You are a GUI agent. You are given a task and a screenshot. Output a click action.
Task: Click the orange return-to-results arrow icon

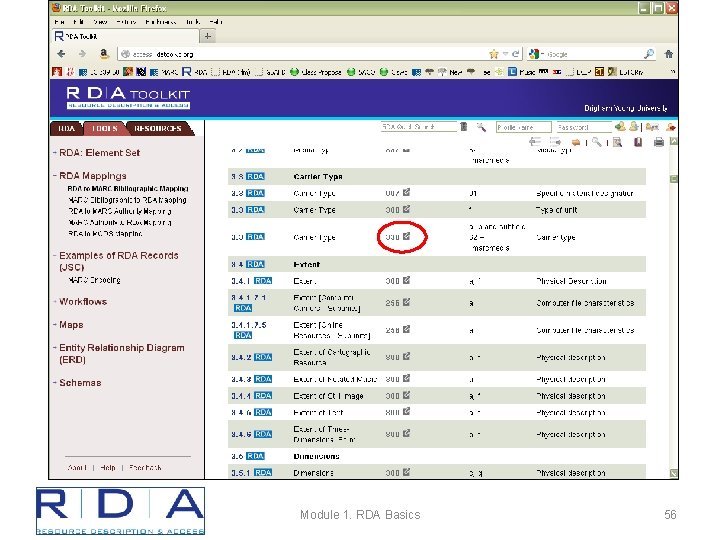click(x=576, y=142)
